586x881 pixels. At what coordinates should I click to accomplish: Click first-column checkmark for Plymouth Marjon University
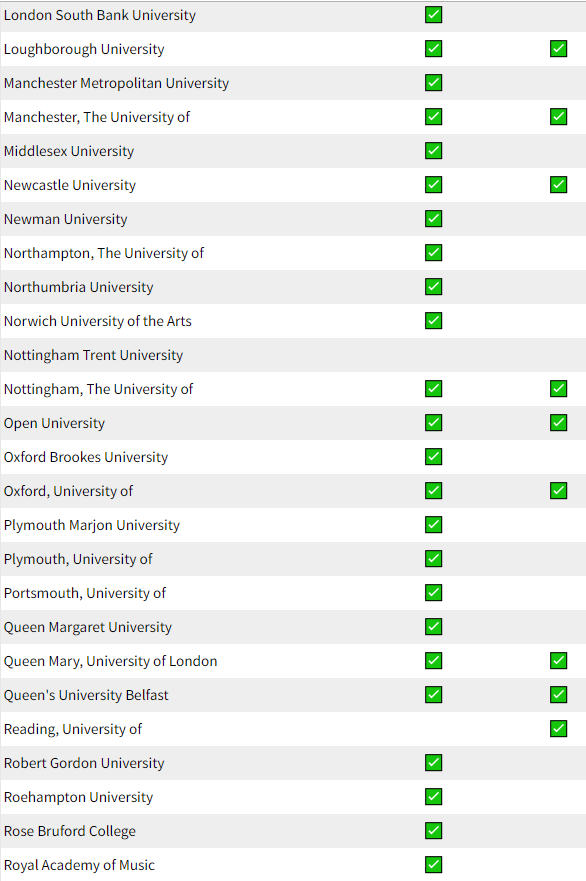433,525
